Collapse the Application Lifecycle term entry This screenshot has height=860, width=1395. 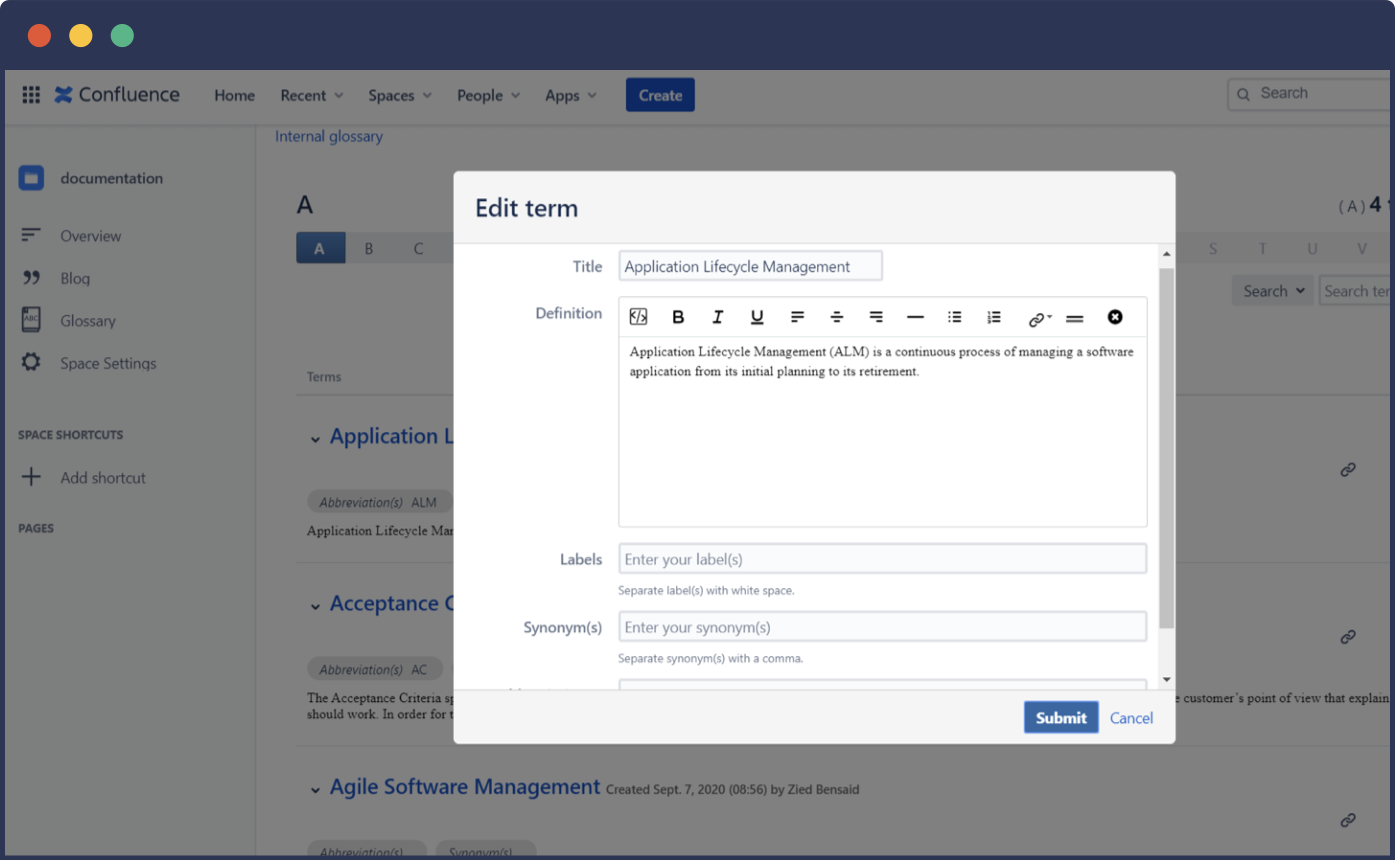[315, 439]
